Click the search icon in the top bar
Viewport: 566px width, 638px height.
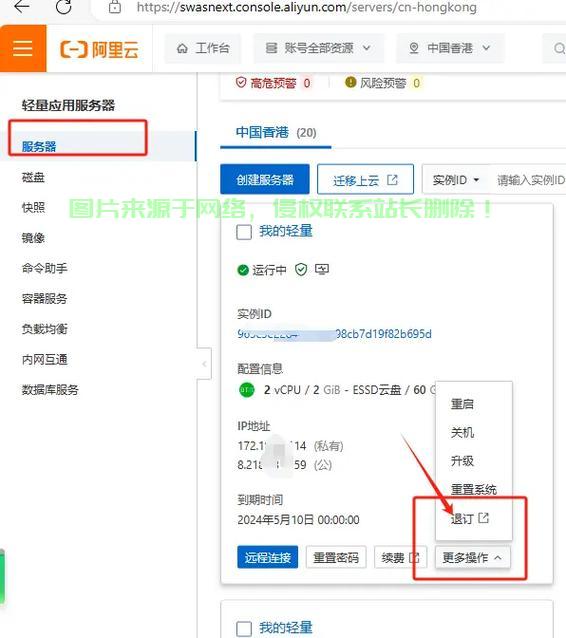click(559, 48)
